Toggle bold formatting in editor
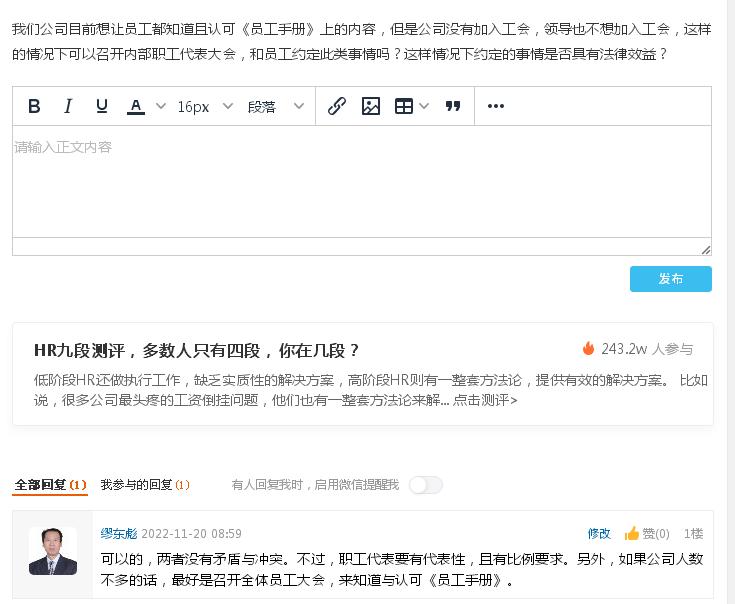This screenshot has height=604, width=735. click(x=34, y=106)
